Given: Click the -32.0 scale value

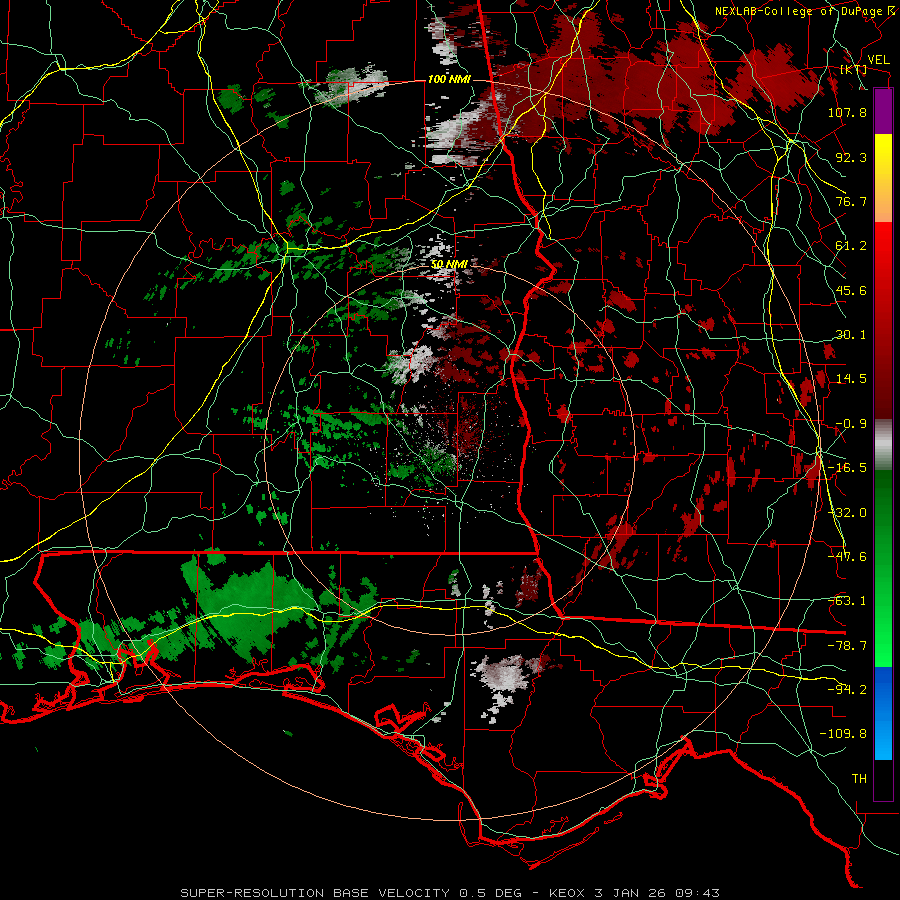Looking at the screenshot, I should point(847,513).
